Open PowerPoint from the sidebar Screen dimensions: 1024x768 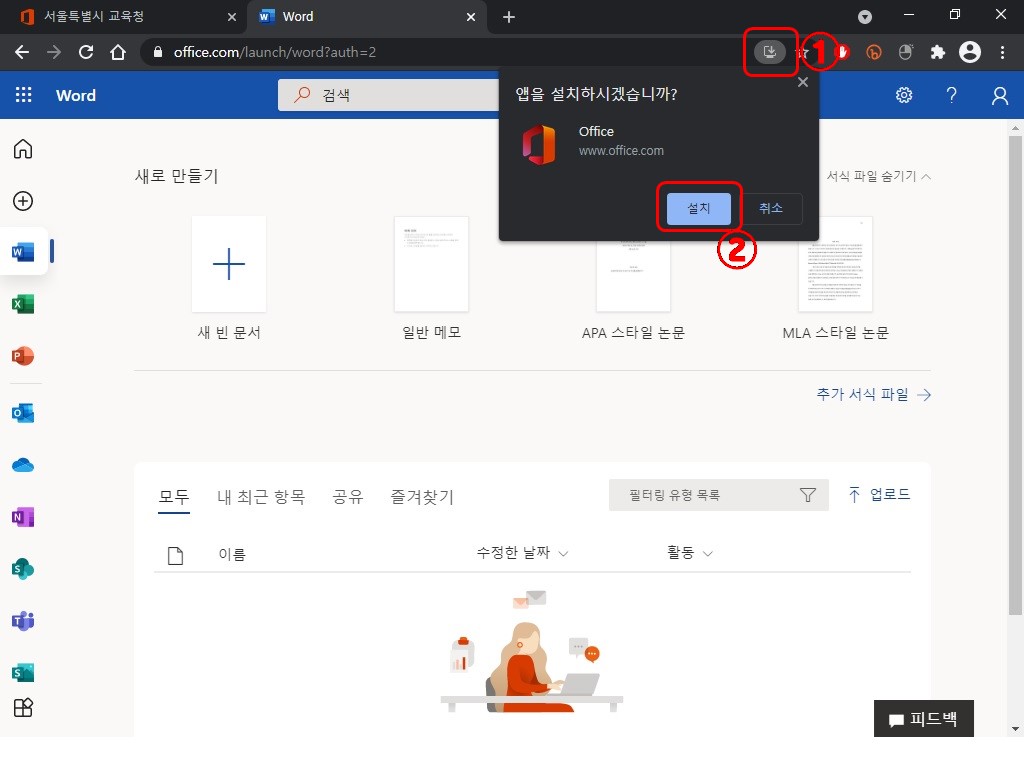coord(23,356)
